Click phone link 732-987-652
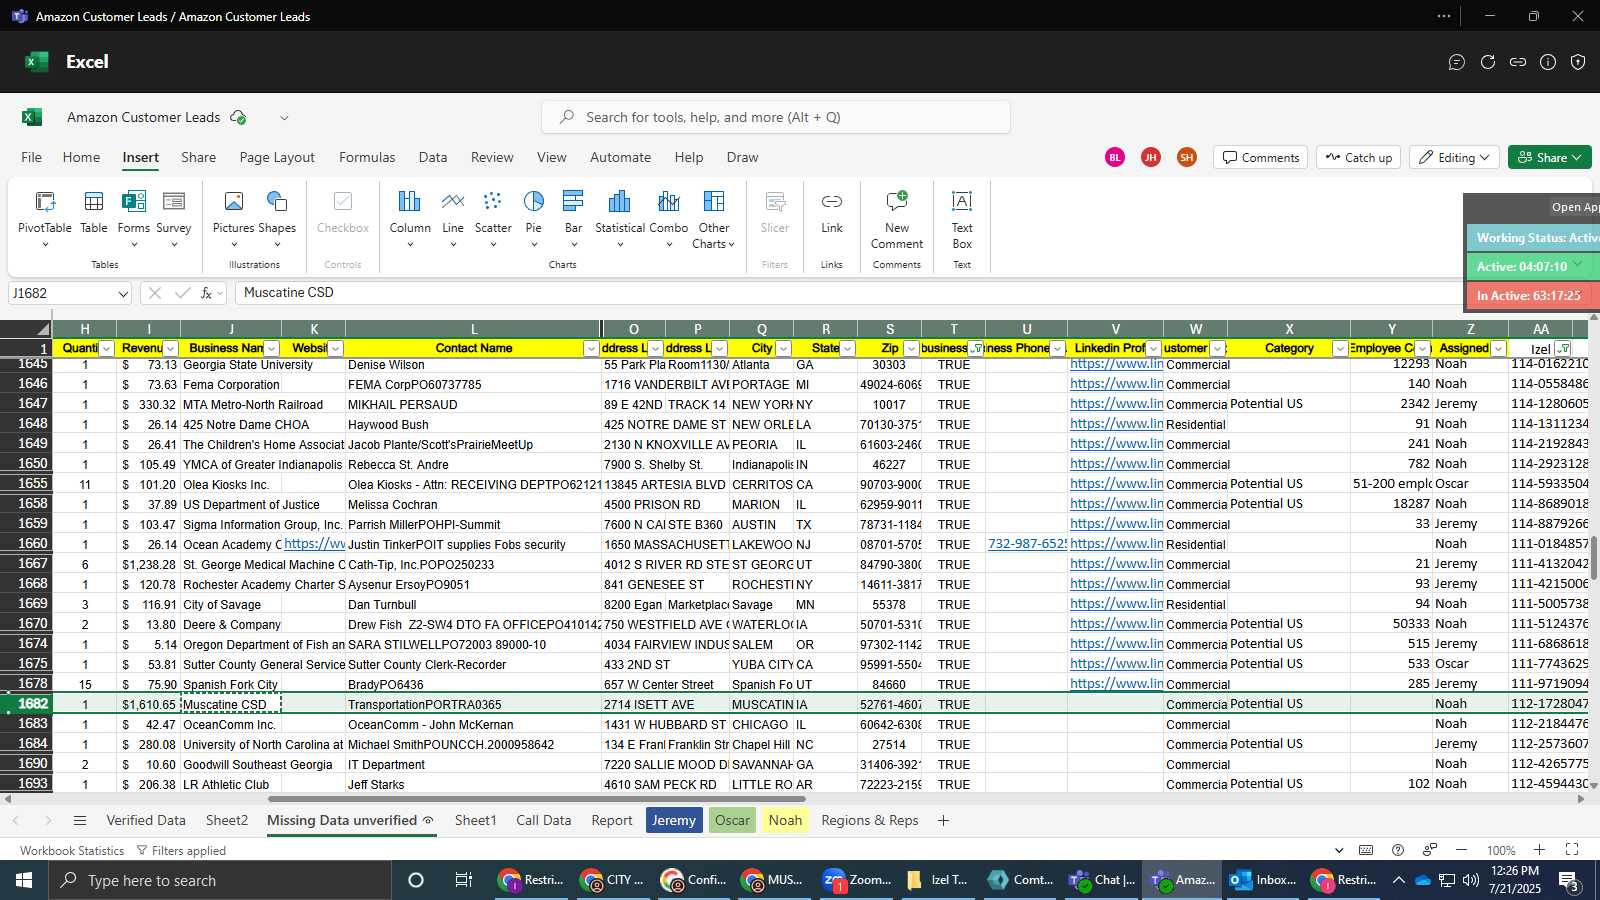 (x=1027, y=544)
